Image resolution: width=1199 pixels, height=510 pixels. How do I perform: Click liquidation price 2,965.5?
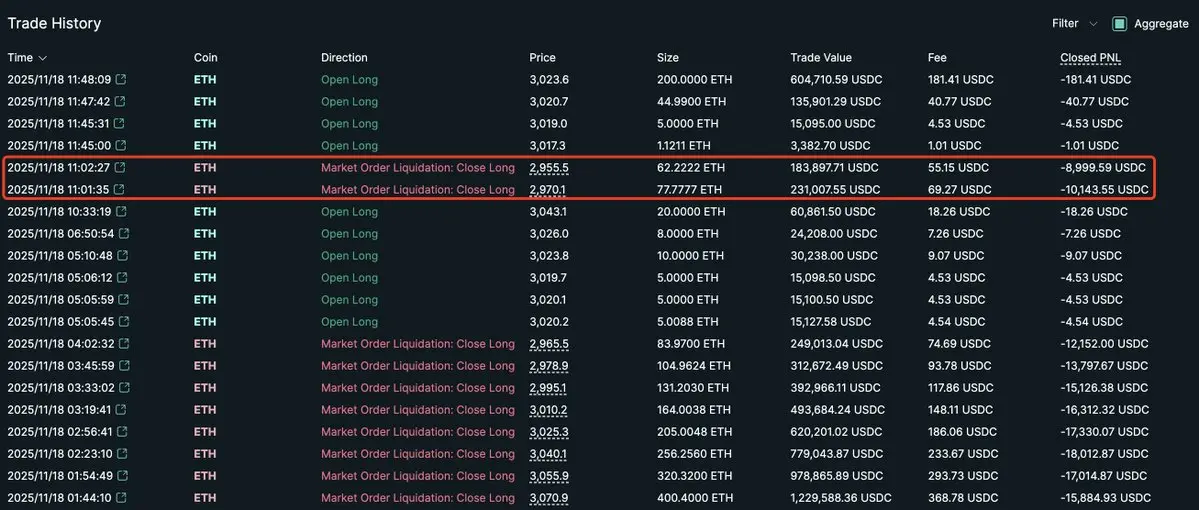[548, 344]
